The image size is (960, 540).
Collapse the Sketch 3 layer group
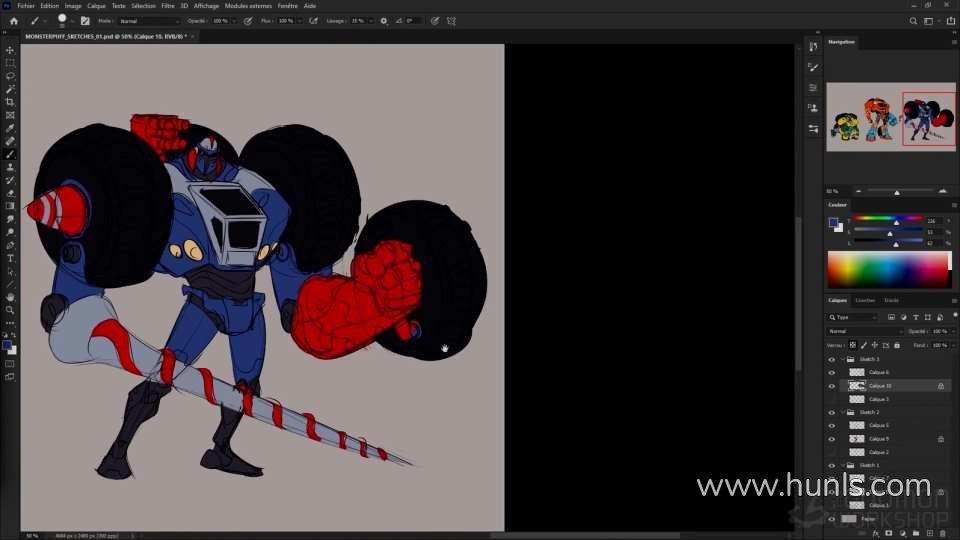(842, 359)
